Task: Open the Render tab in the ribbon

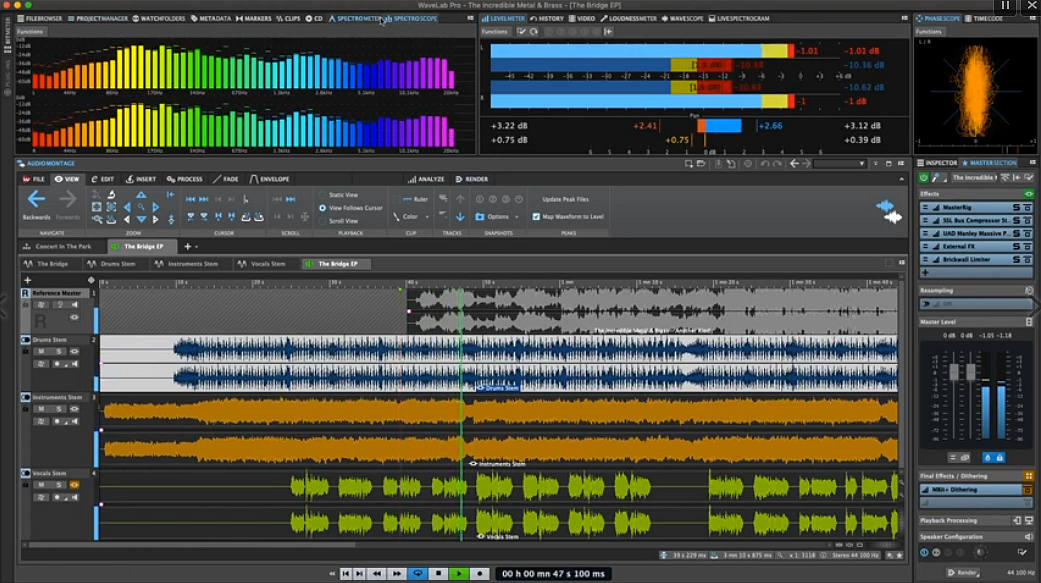Action: [x=472, y=179]
